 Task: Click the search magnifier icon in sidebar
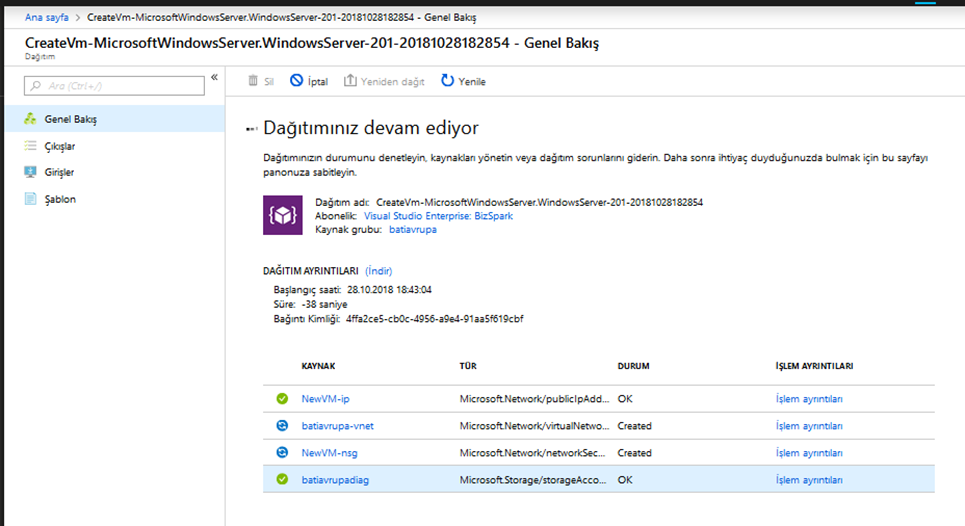pos(36,86)
